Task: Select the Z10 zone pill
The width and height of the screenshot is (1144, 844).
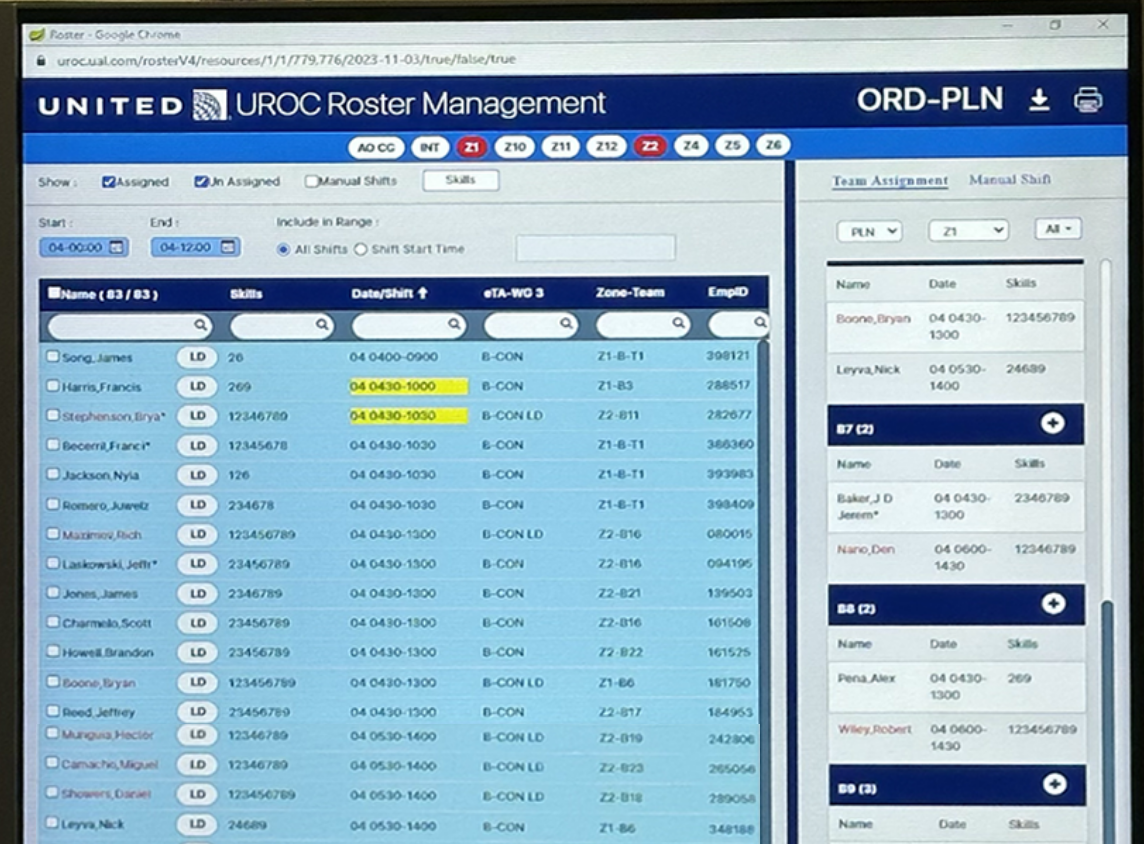Action: [515, 147]
